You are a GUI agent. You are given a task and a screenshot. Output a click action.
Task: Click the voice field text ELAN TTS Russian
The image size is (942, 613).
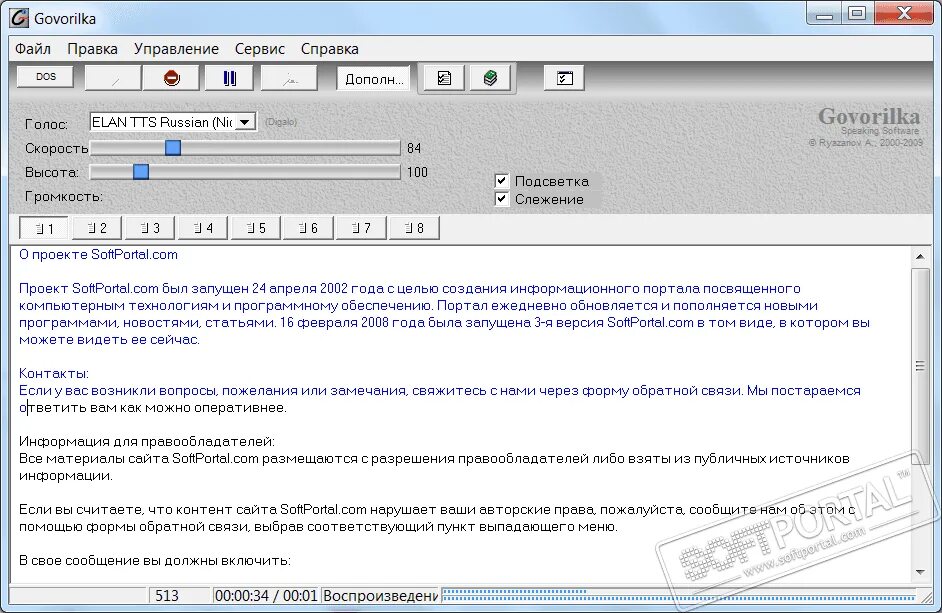click(x=162, y=122)
